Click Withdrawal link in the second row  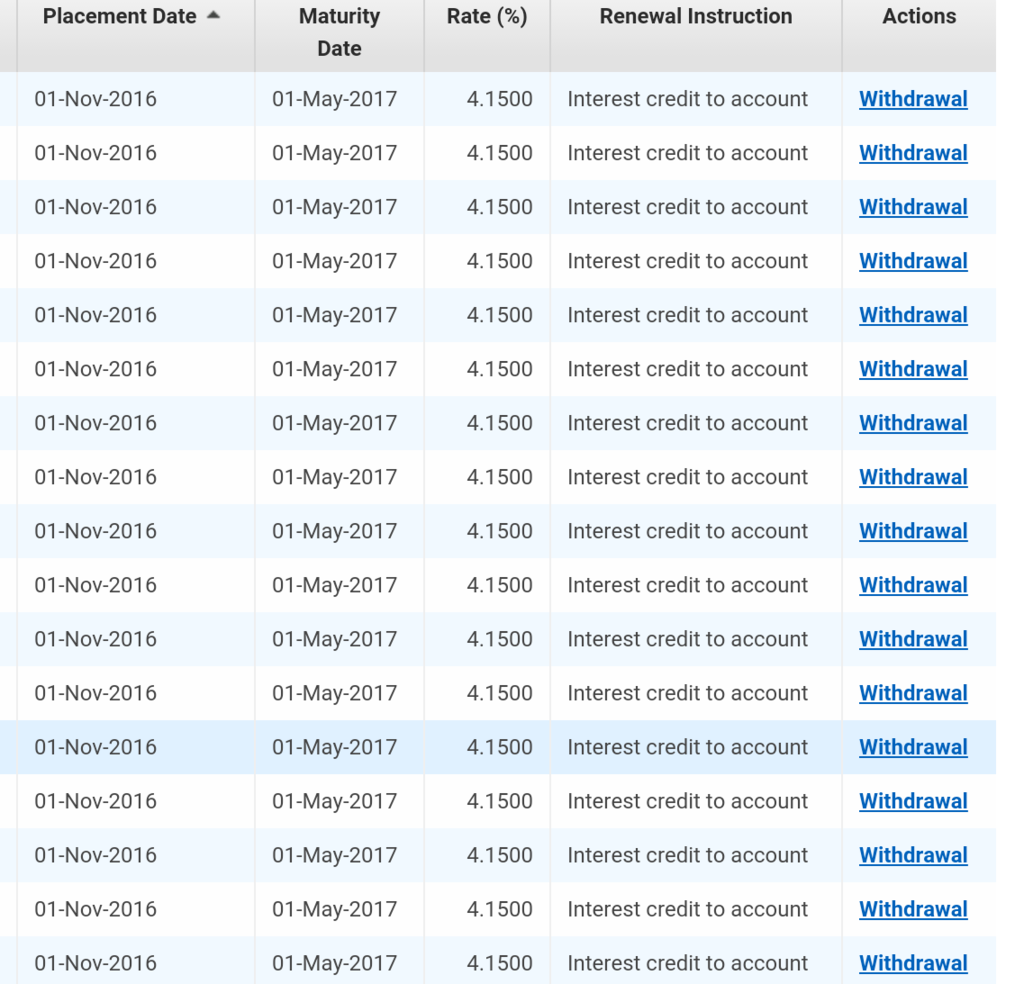pos(913,153)
